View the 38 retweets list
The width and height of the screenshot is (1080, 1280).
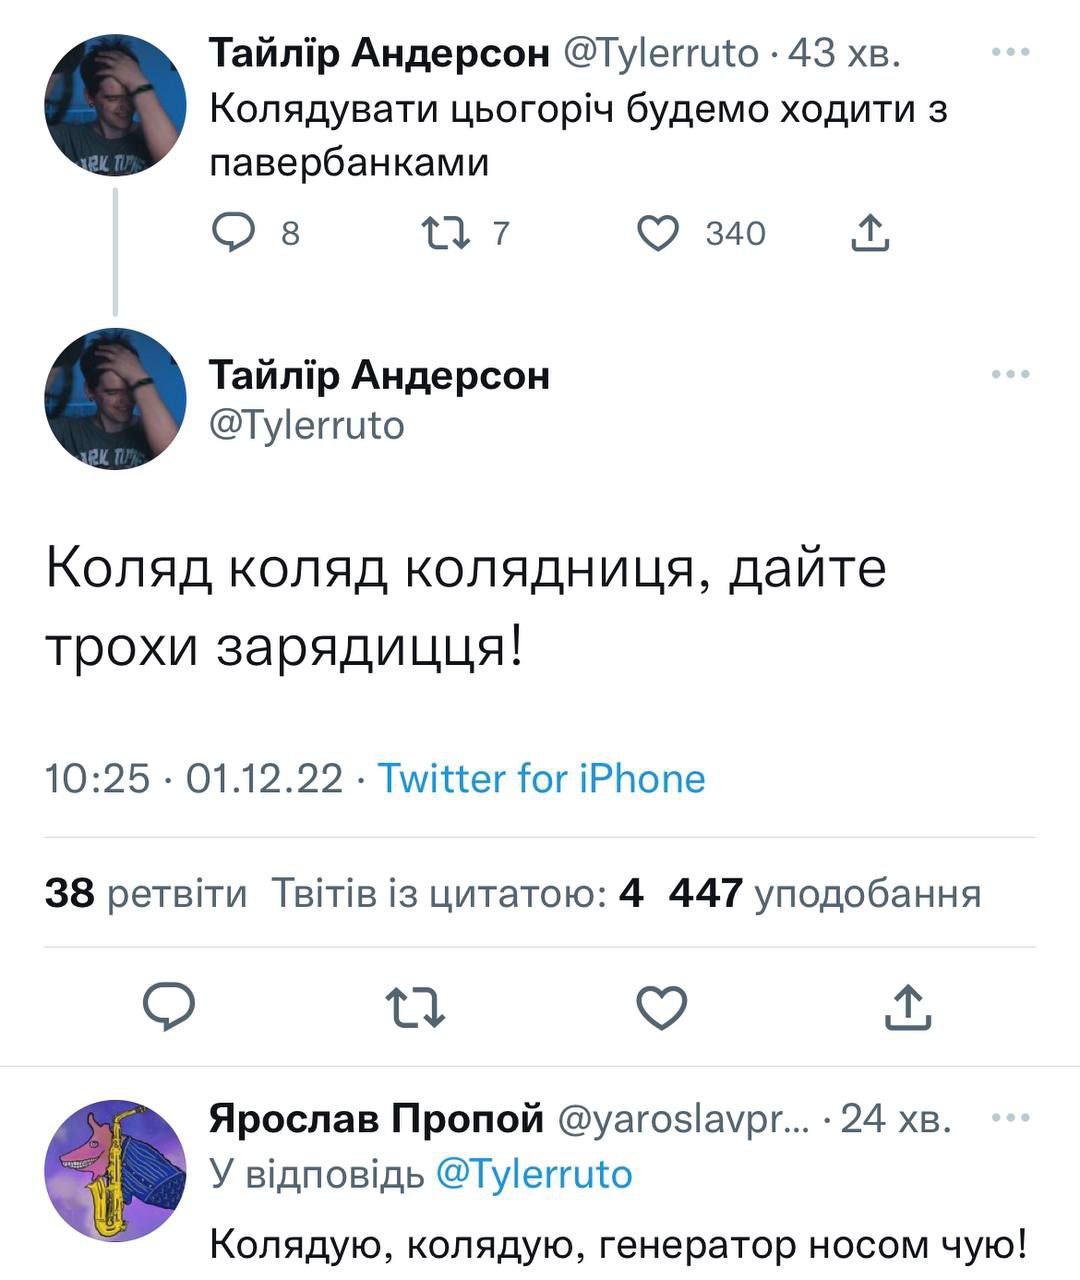tap(146, 892)
